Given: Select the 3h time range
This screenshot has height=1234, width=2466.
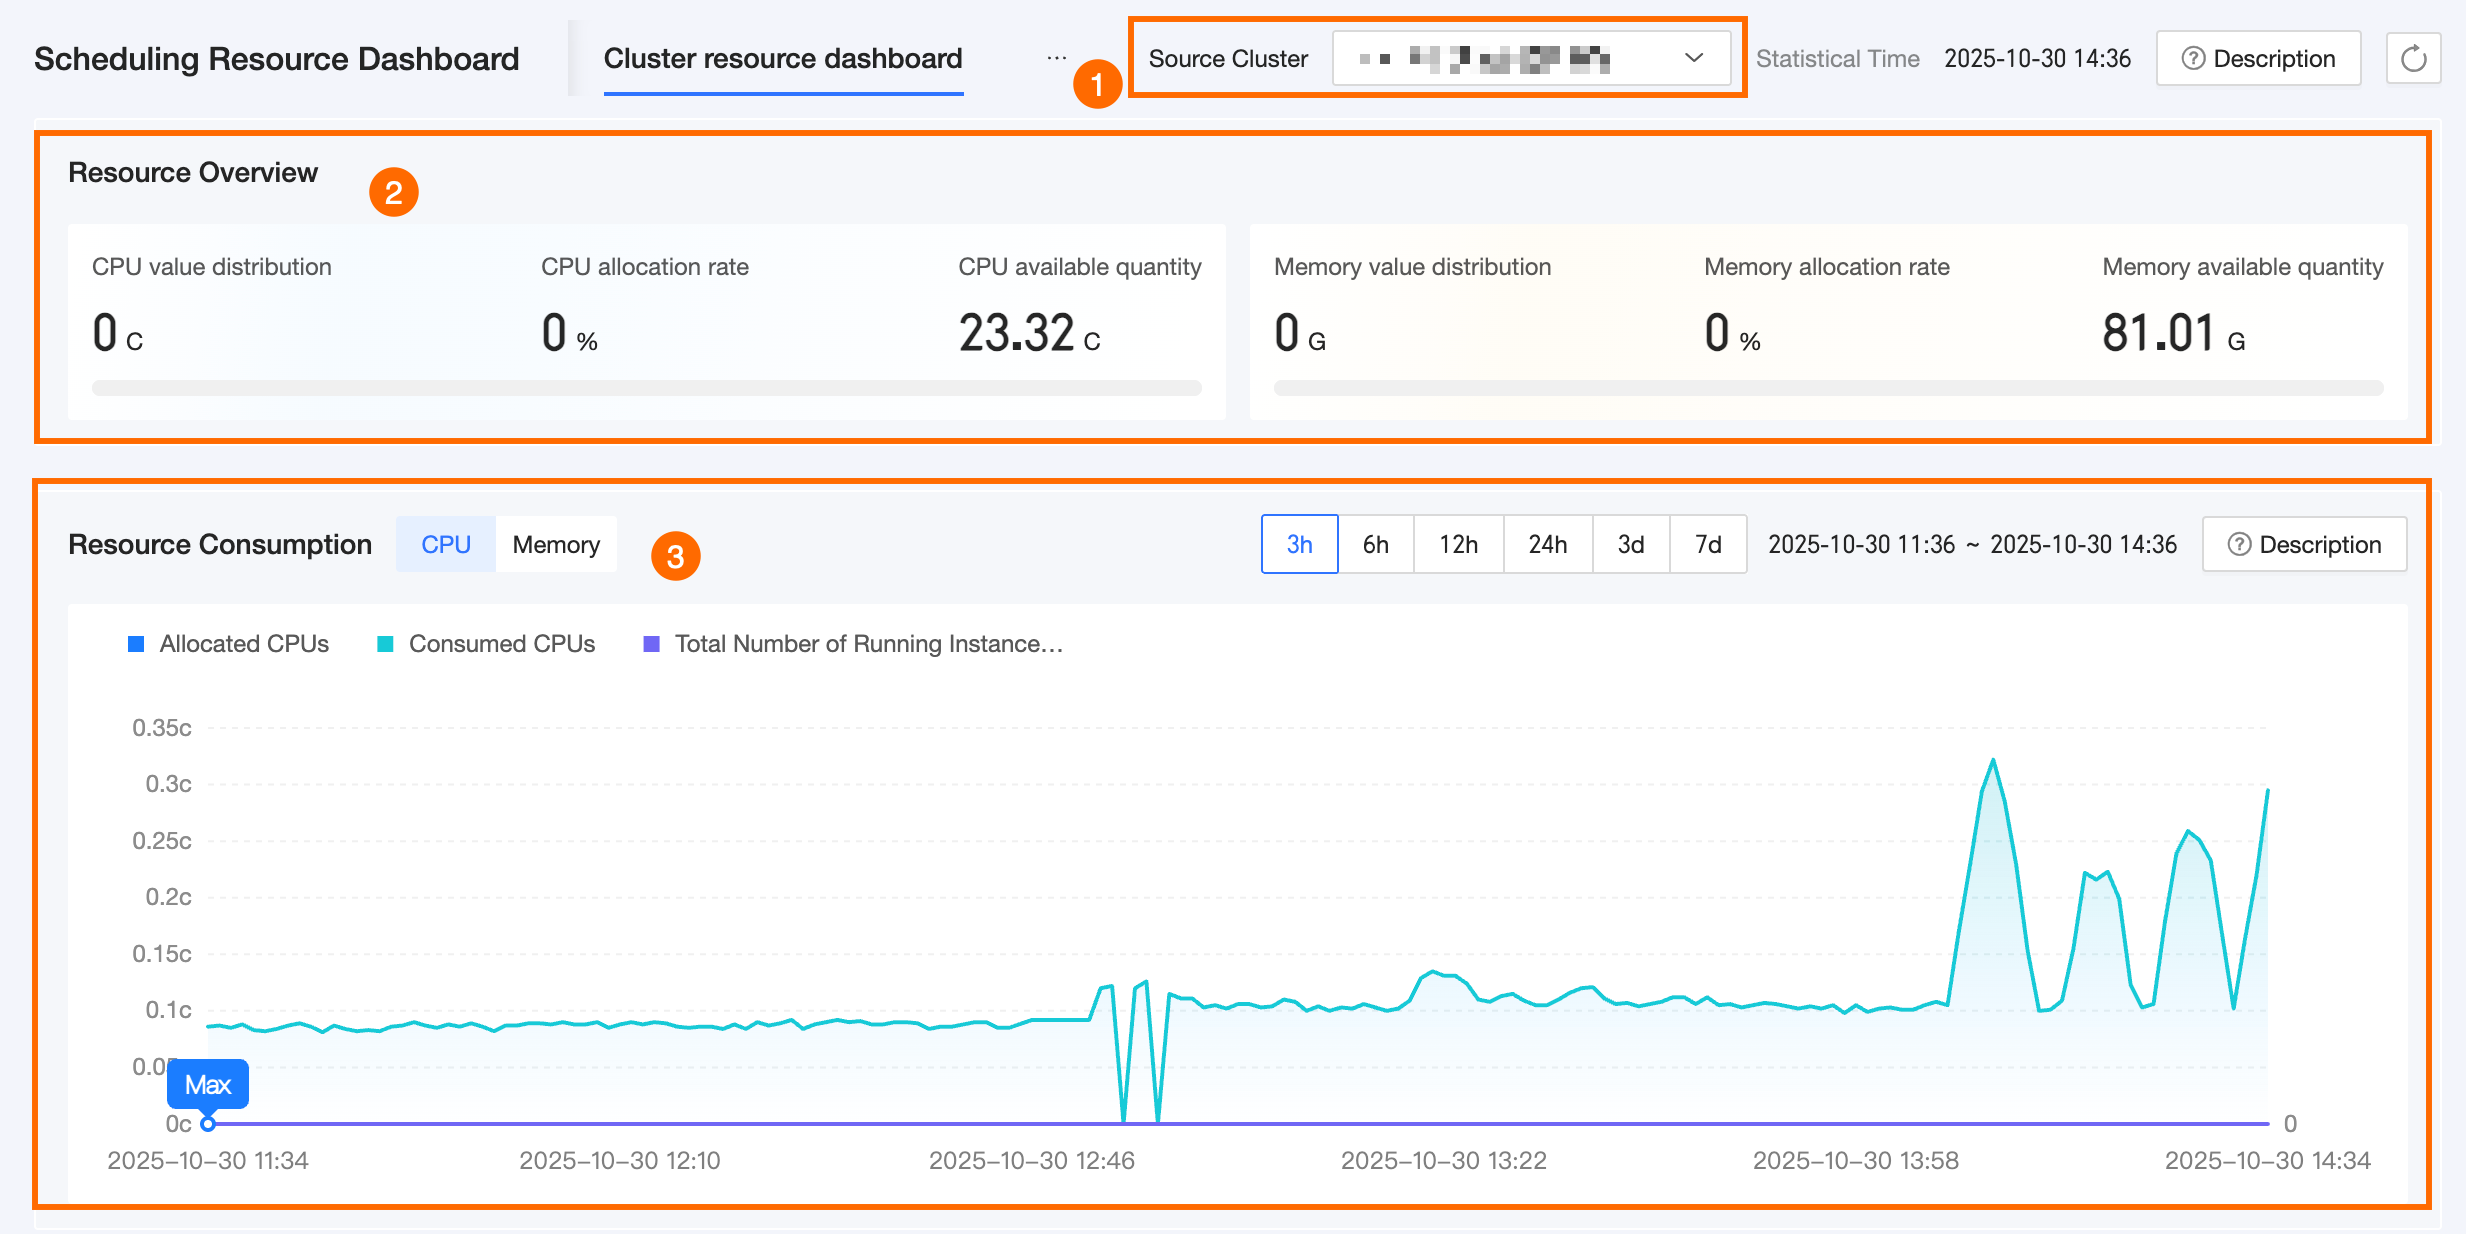Looking at the screenshot, I should coord(1299,545).
